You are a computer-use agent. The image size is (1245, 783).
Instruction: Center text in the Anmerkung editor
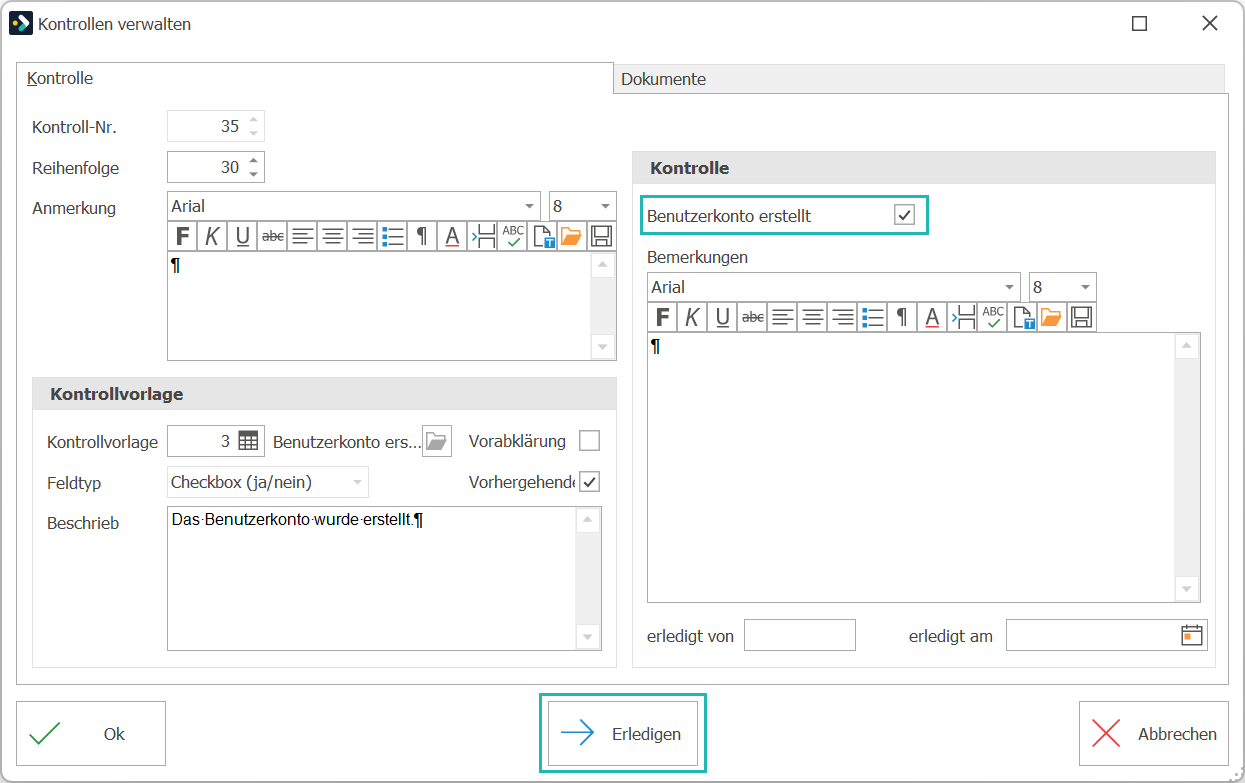tap(332, 236)
